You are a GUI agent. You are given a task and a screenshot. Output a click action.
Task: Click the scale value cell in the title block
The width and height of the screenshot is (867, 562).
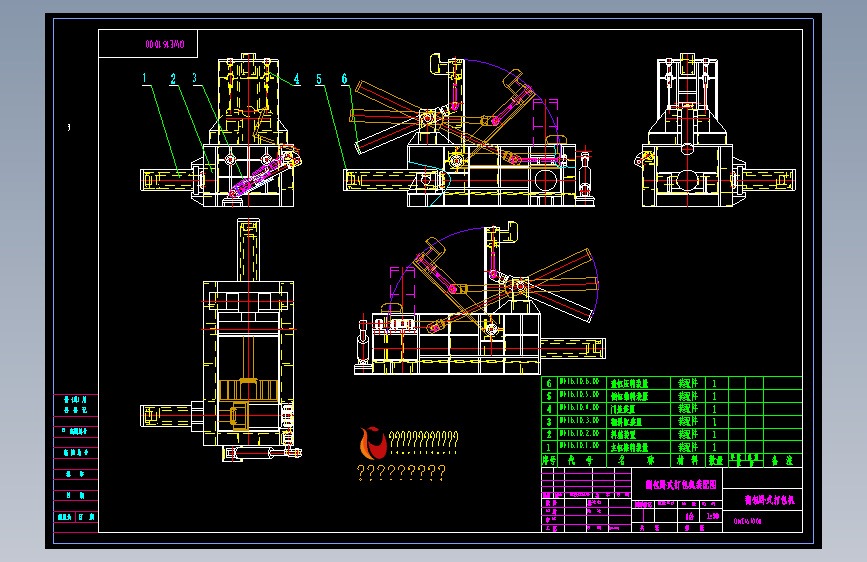click(x=712, y=516)
